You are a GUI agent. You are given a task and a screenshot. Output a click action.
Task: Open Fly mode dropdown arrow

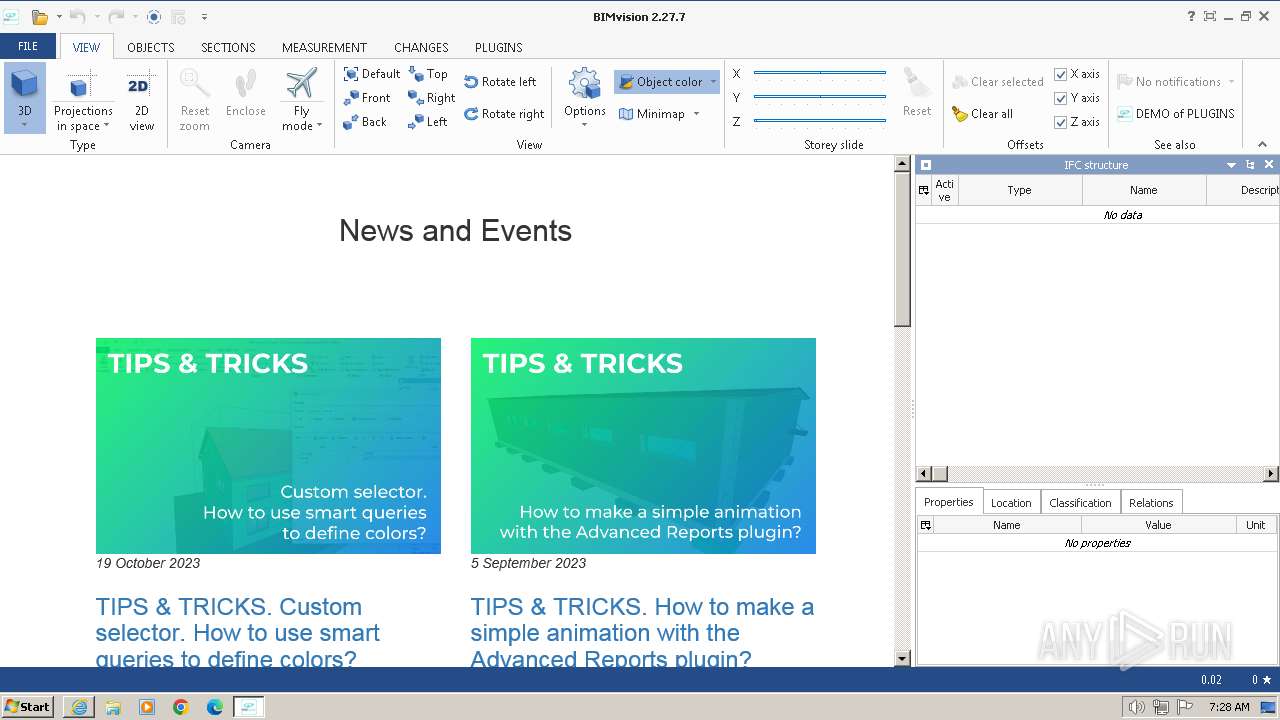319,126
